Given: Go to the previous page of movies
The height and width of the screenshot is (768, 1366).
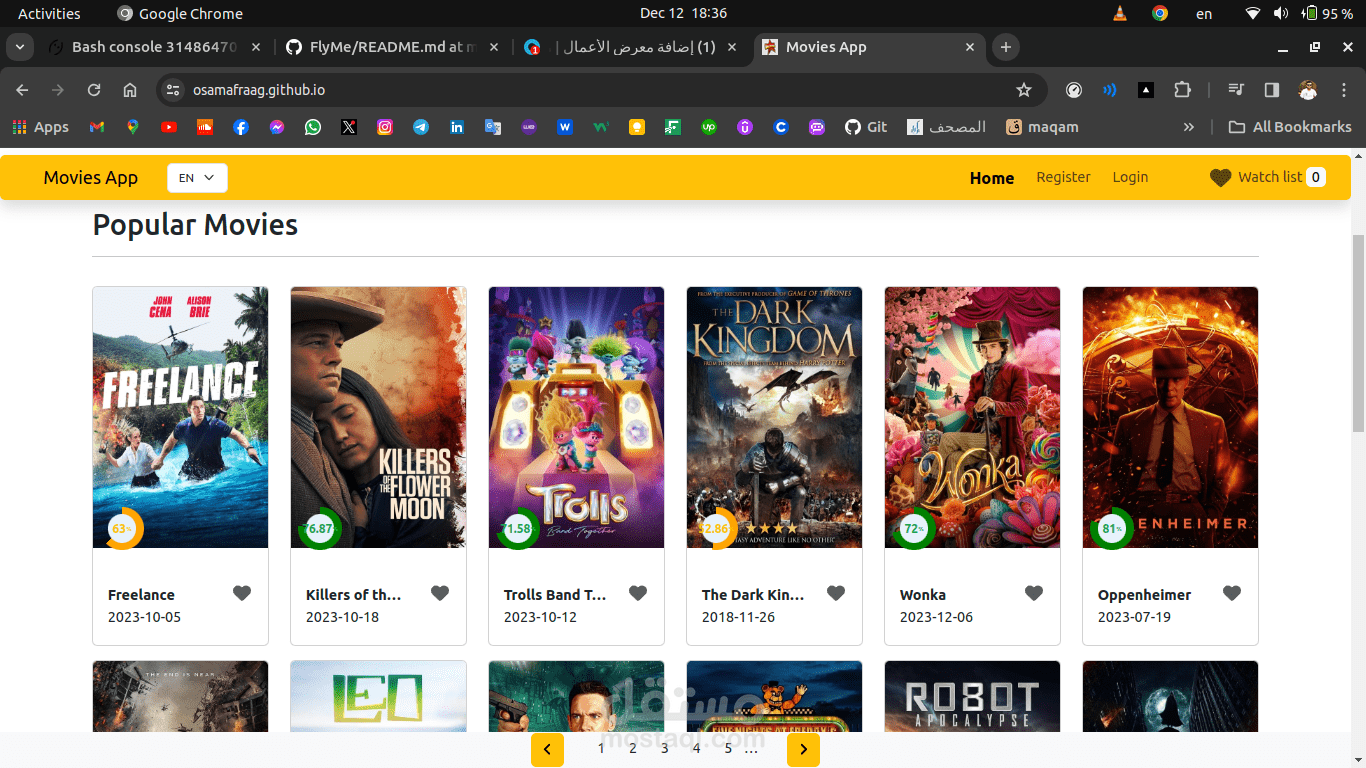Looking at the screenshot, I should click(x=547, y=749).
